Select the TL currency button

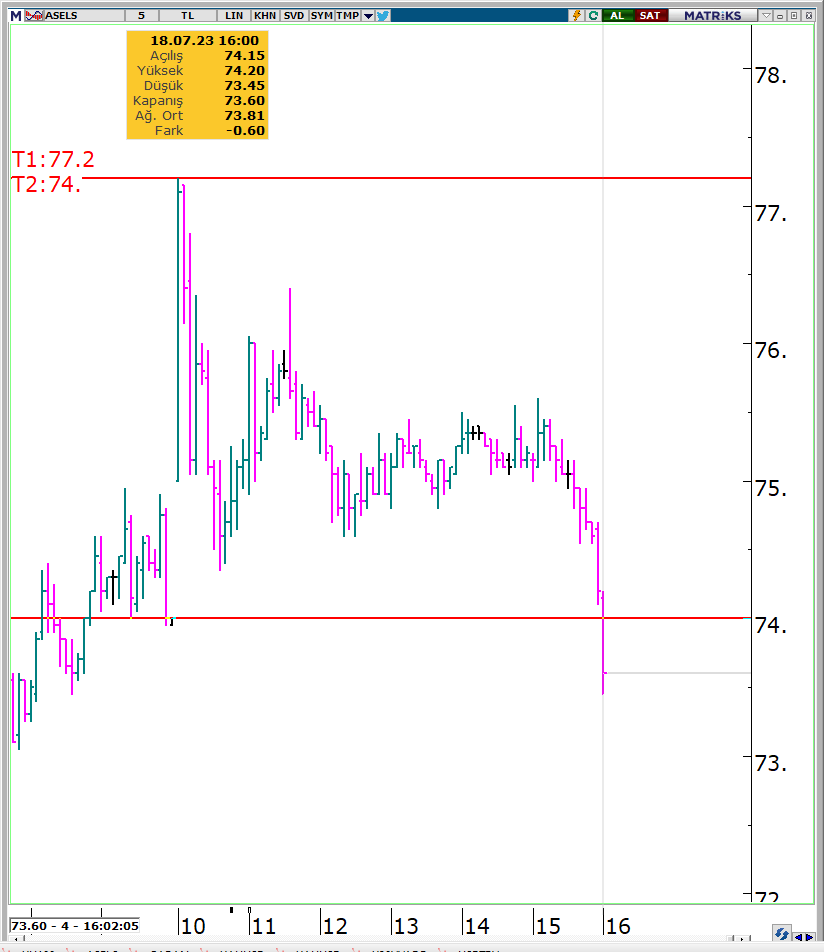coord(188,16)
